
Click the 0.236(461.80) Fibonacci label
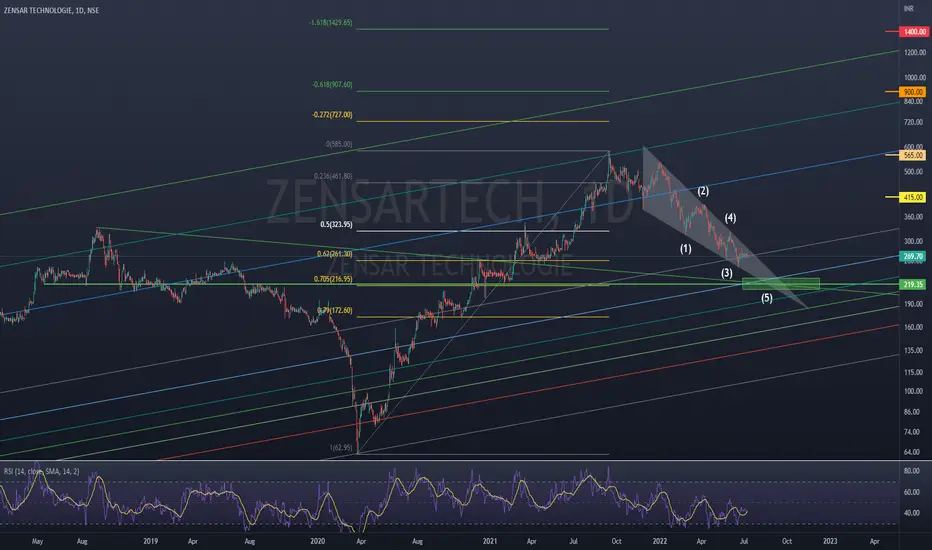333,177
